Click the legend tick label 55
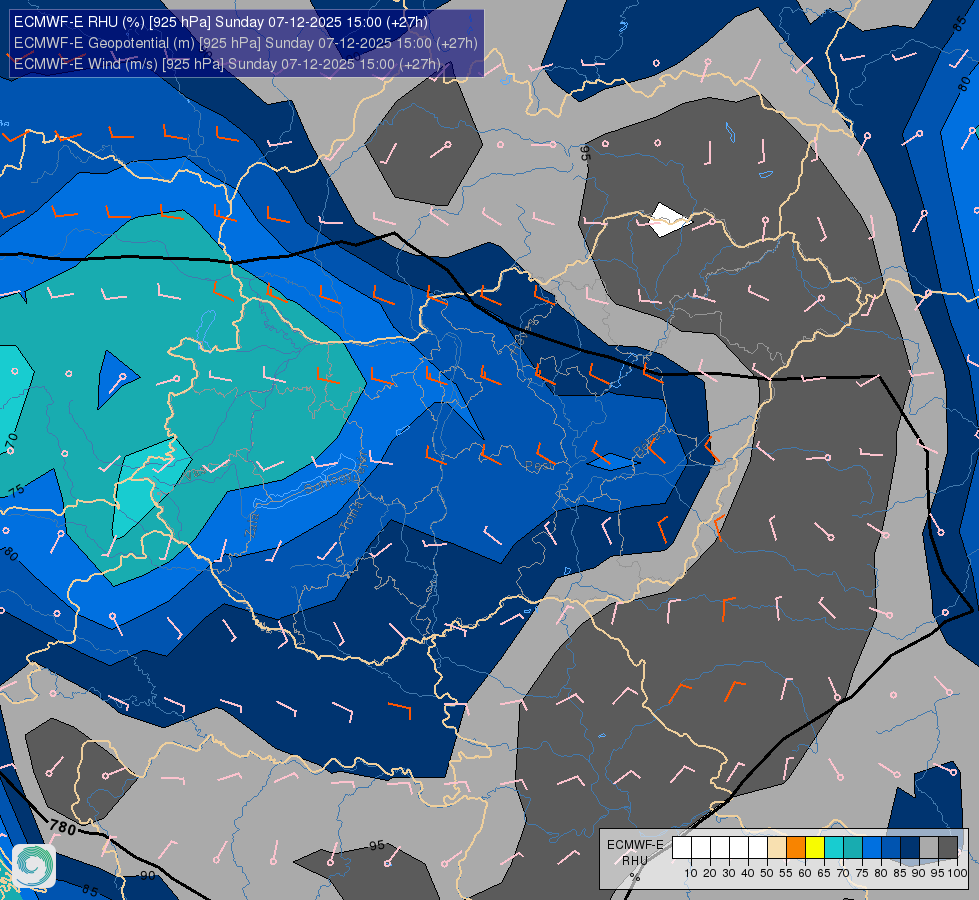 click(x=786, y=873)
